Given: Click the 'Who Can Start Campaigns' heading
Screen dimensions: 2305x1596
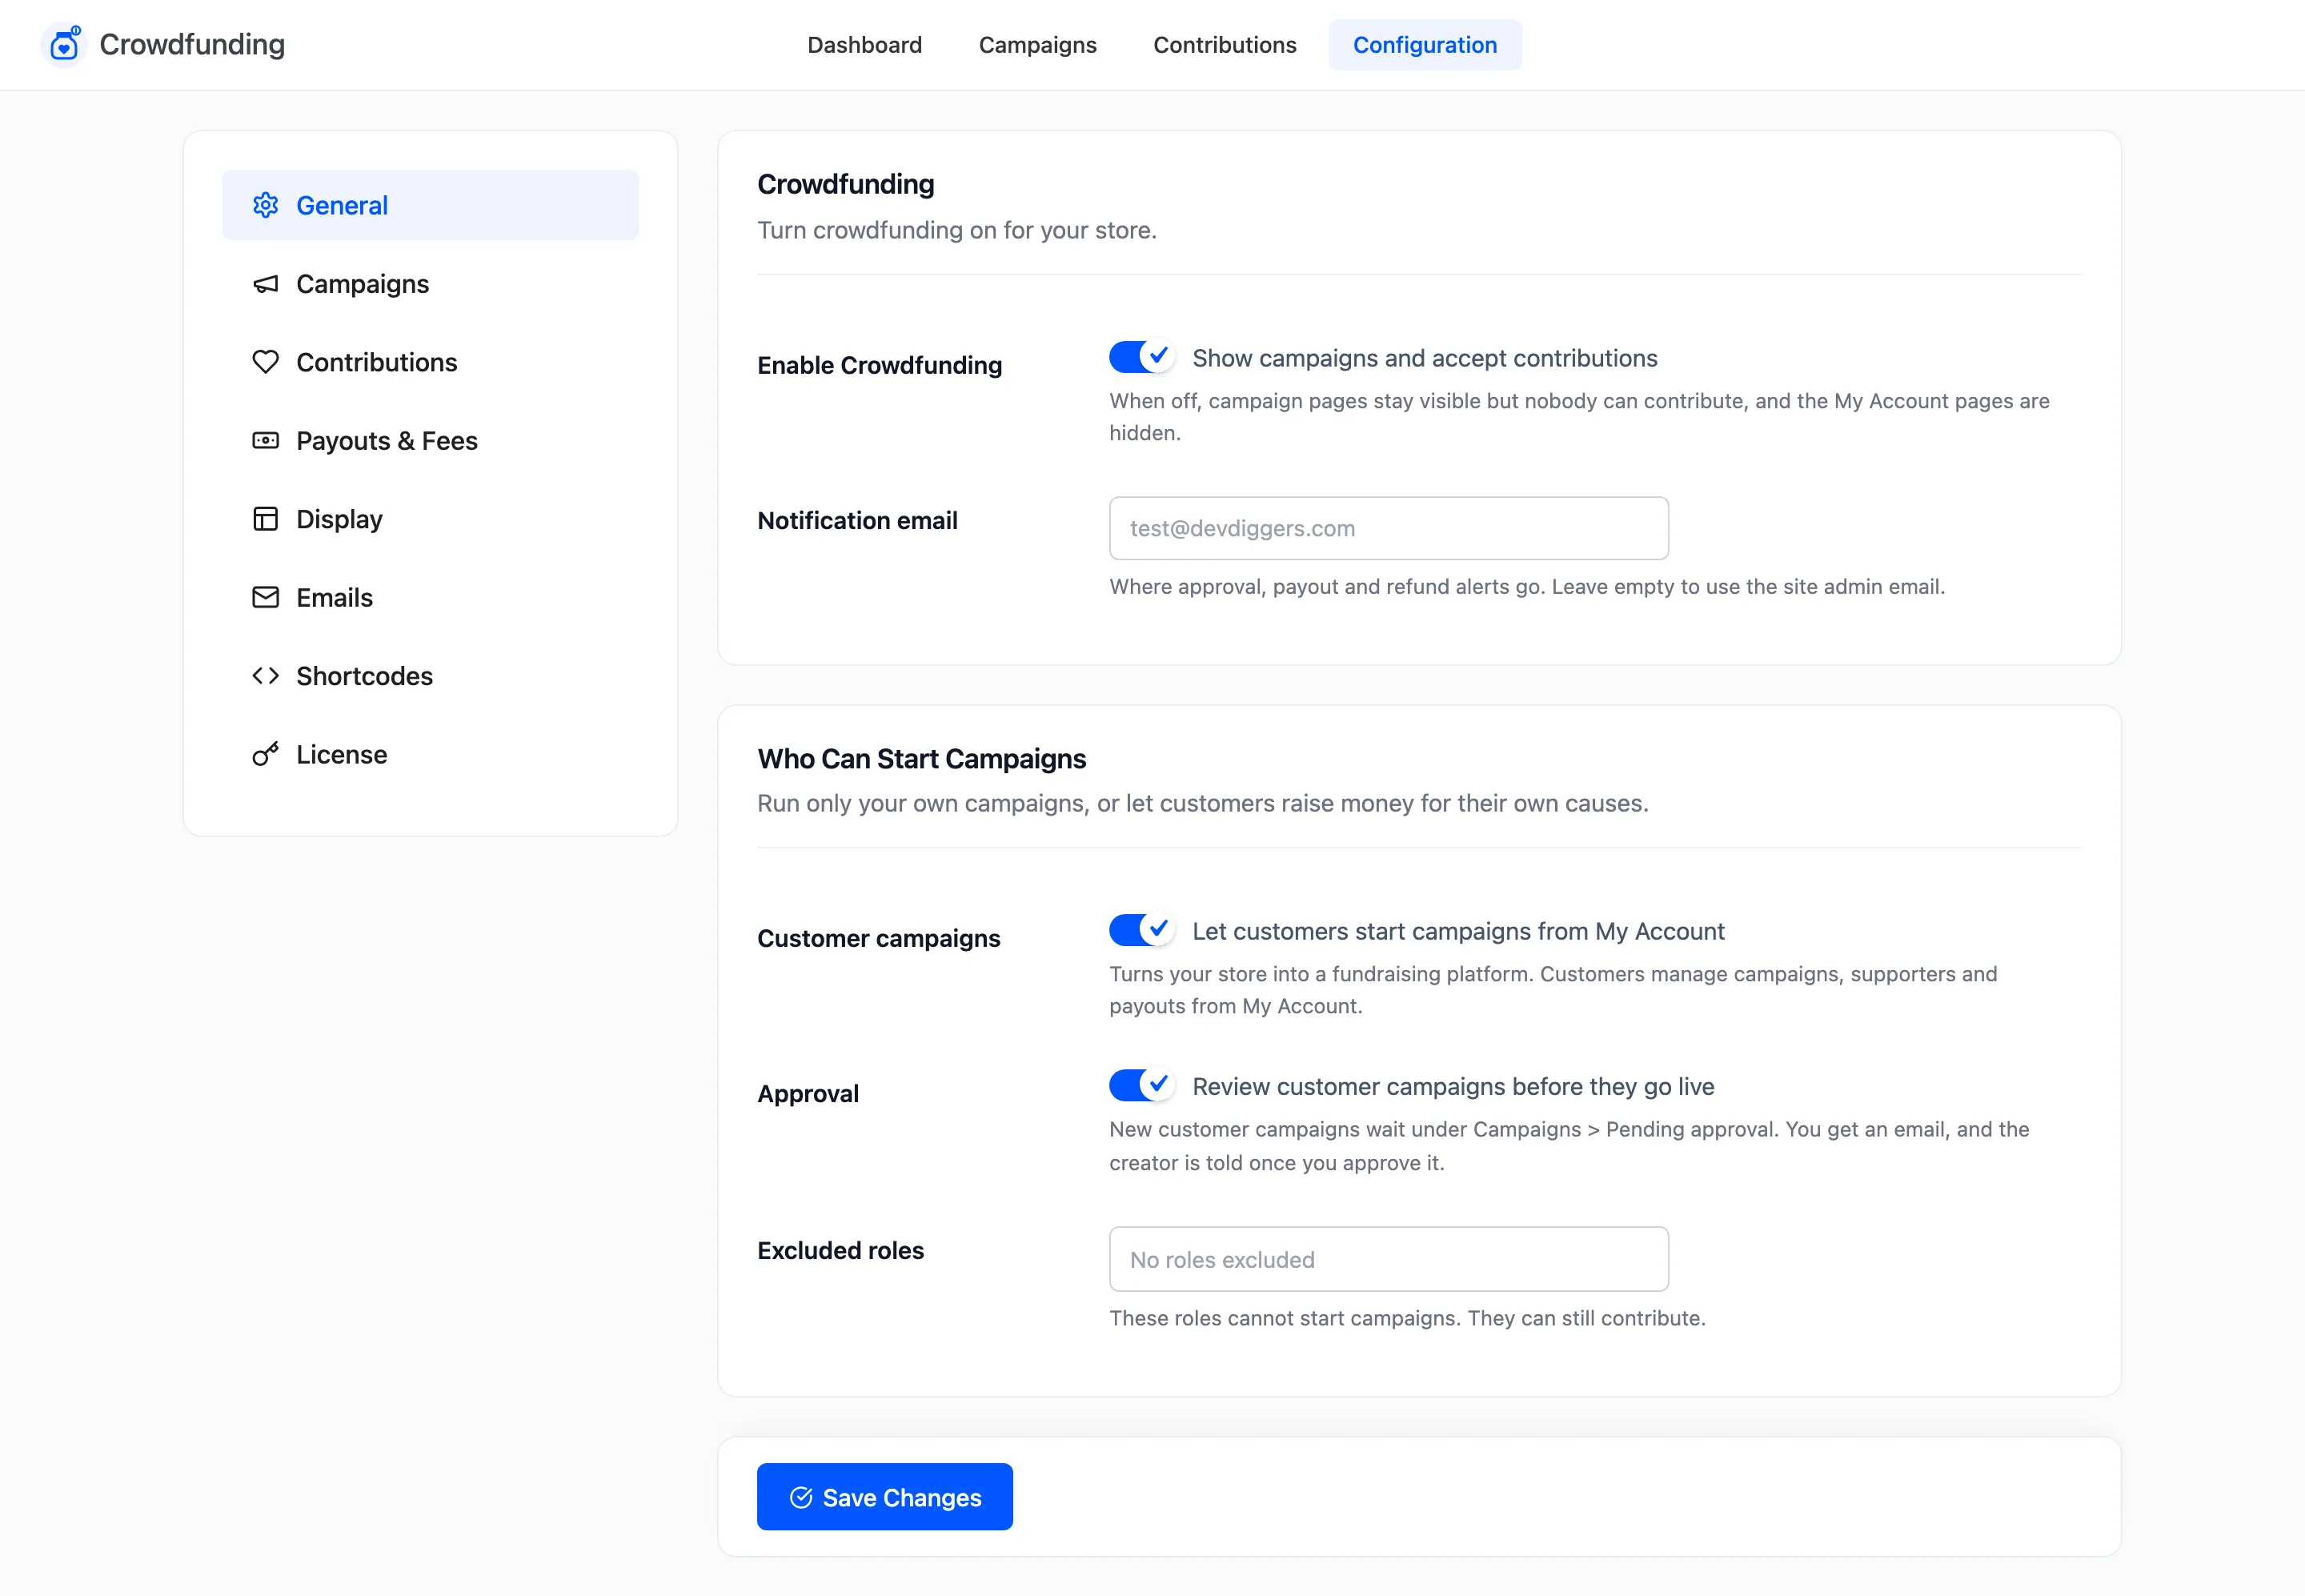Looking at the screenshot, I should (x=921, y=759).
